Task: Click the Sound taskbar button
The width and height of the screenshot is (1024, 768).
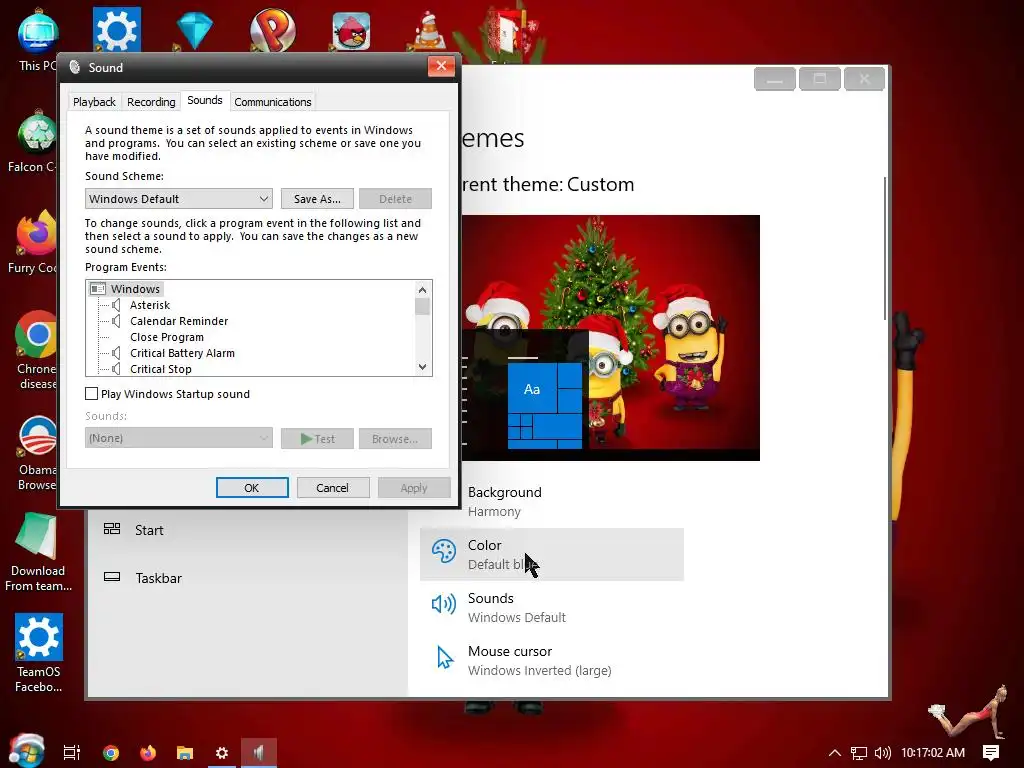Action: click(x=259, y=753)
